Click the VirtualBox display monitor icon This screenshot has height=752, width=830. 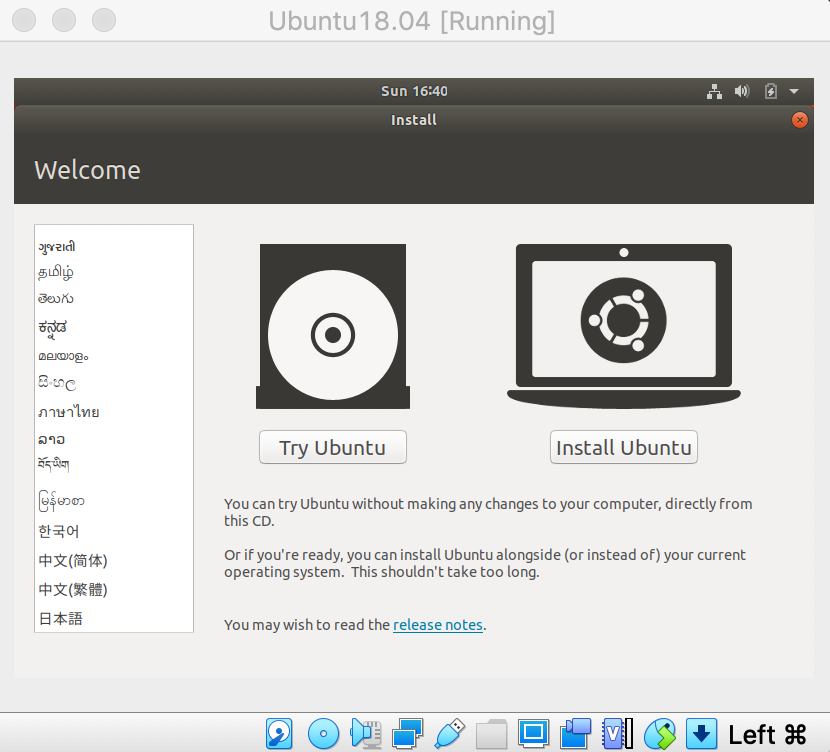[533, 733]
